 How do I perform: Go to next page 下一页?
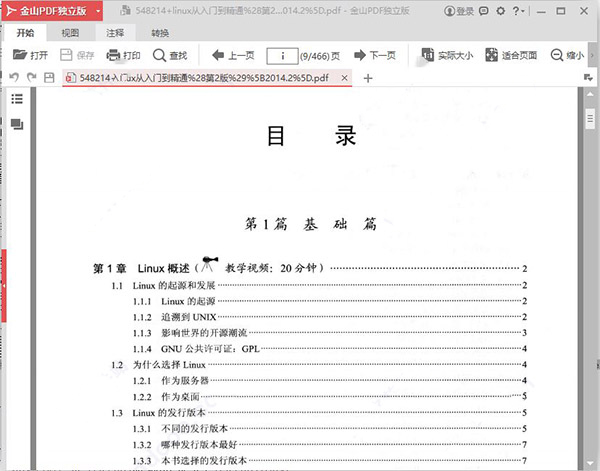point(375,55)
